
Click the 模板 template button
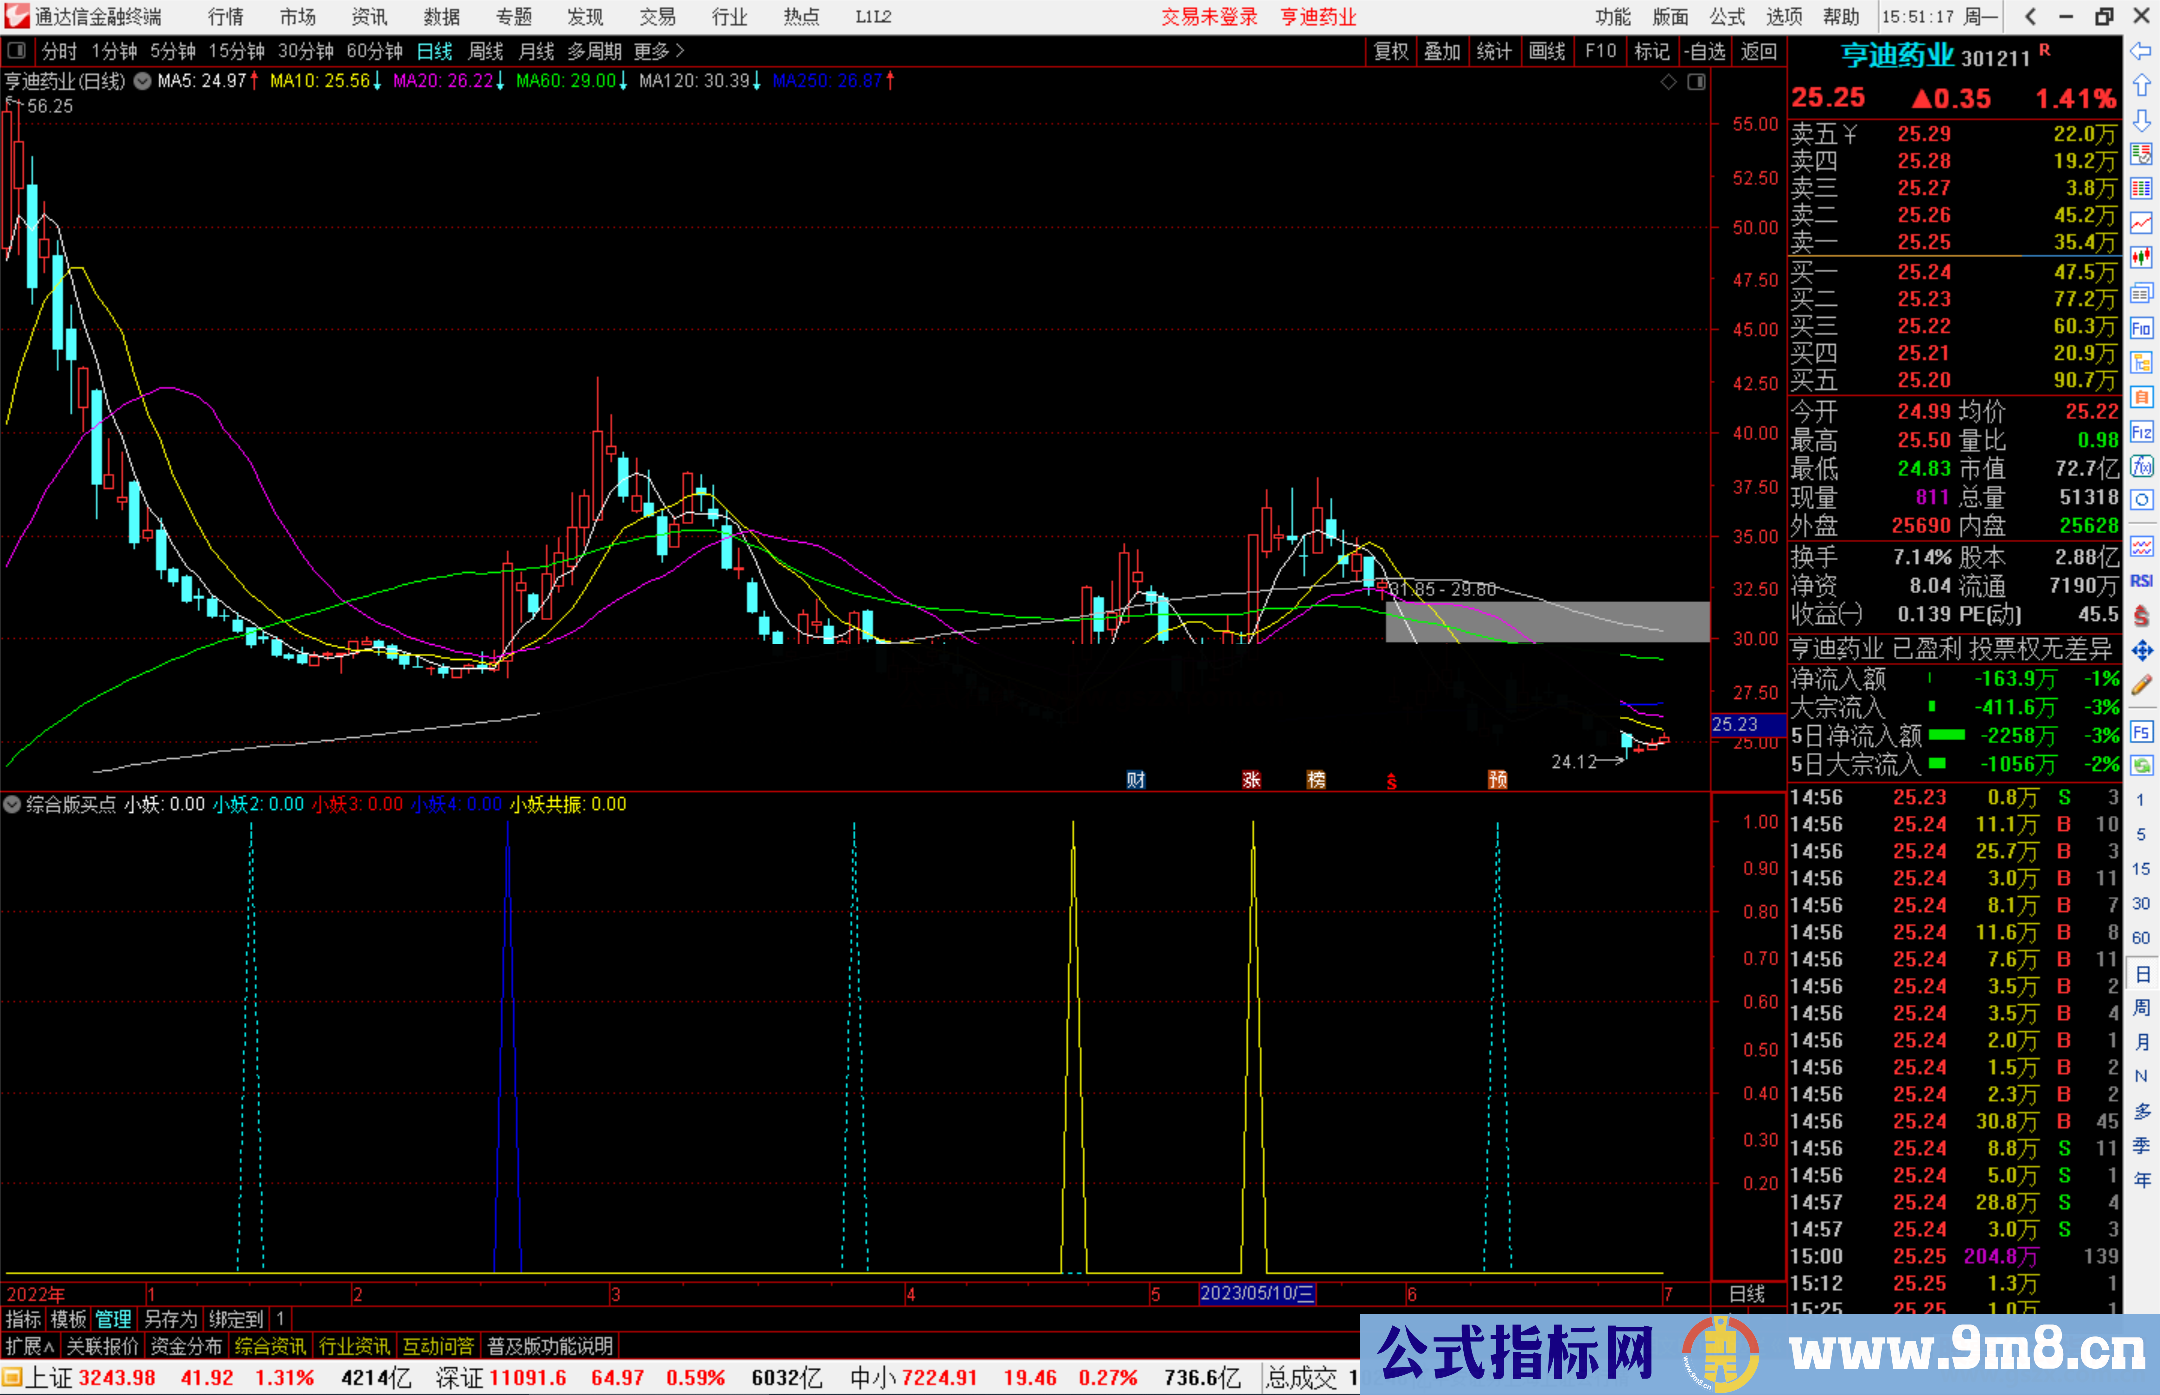pos(69,1319)
